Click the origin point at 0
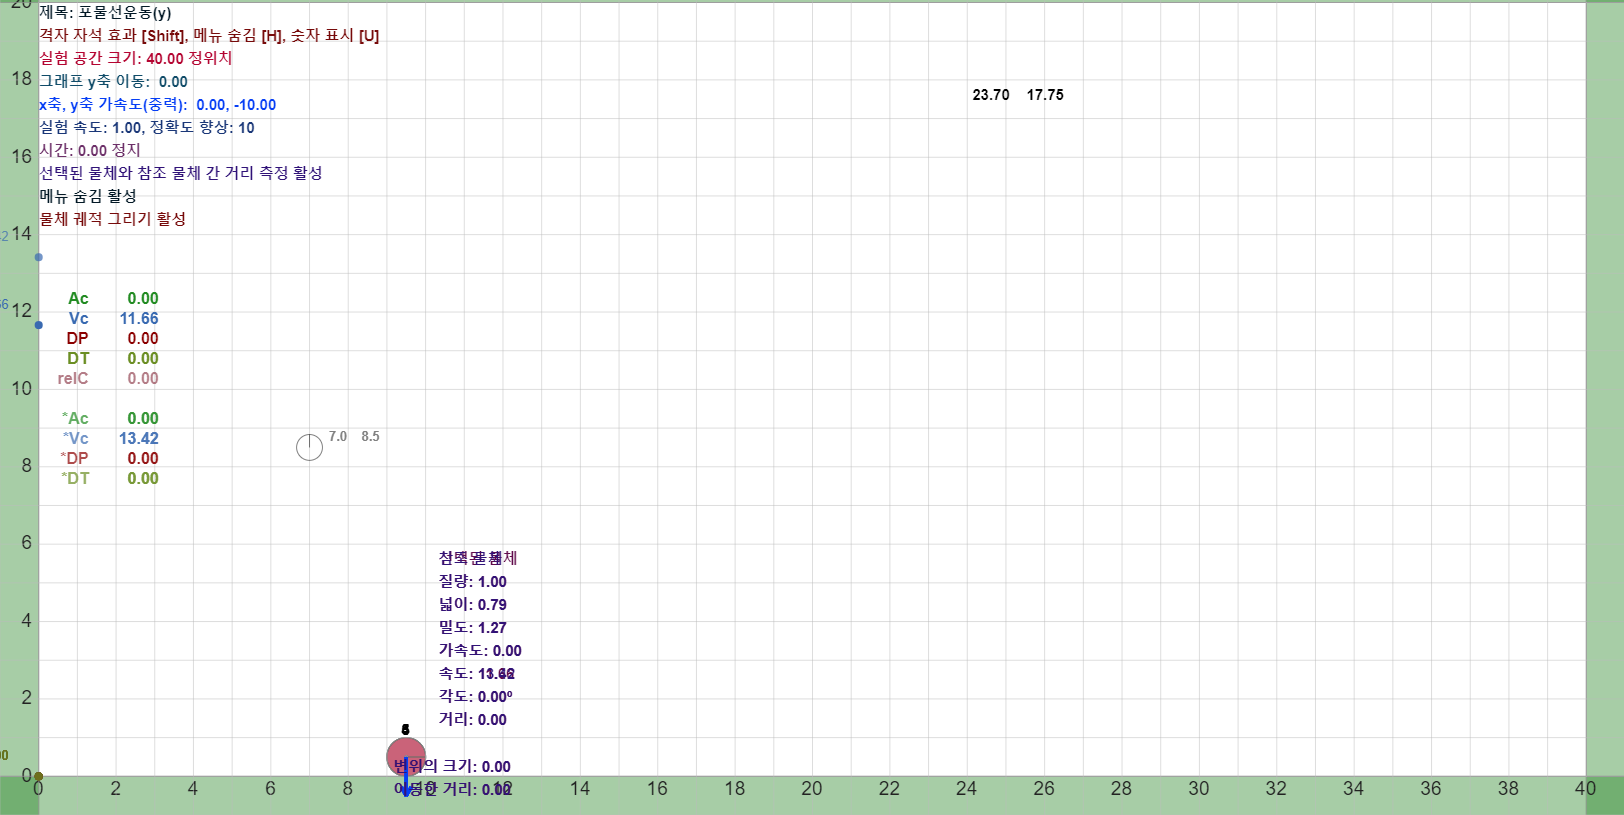This screenshot has height=815, width=1624. pos(38,776)
